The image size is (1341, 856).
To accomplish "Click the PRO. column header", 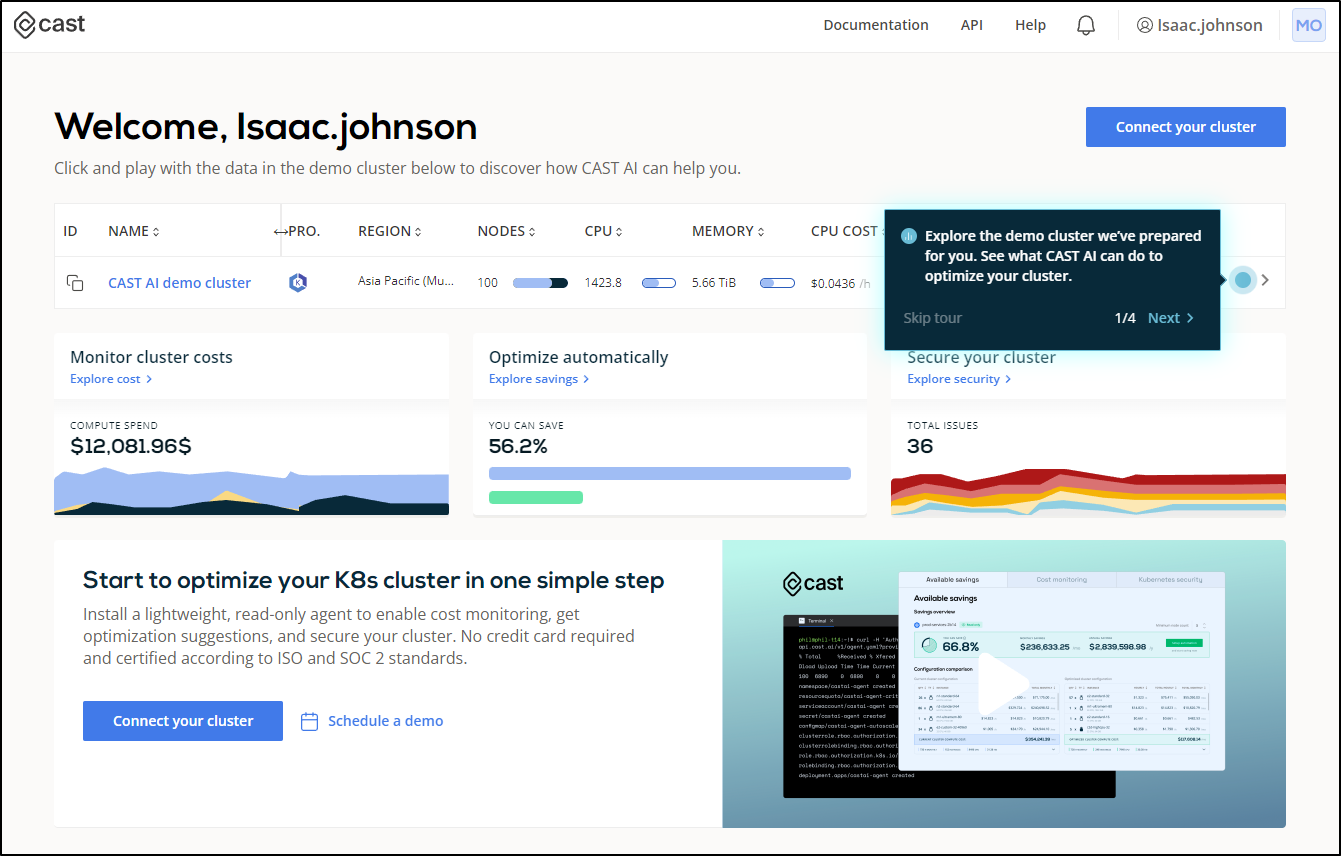I will point(304,231).
